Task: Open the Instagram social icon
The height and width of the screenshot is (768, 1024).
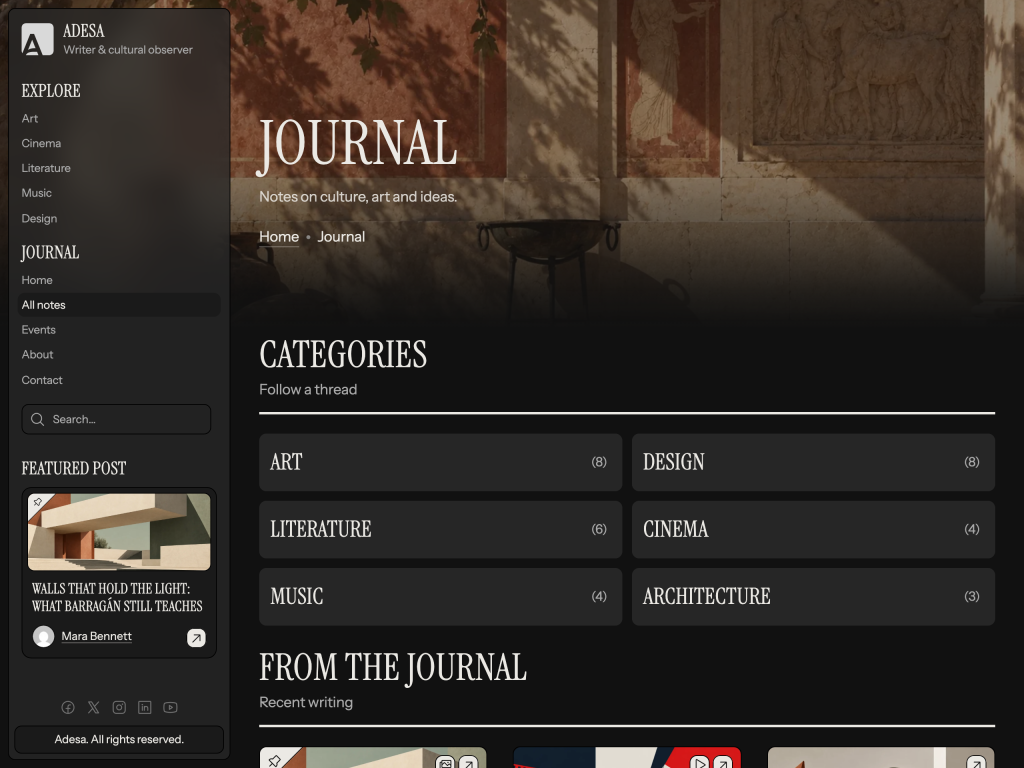Action: point(119,707)
